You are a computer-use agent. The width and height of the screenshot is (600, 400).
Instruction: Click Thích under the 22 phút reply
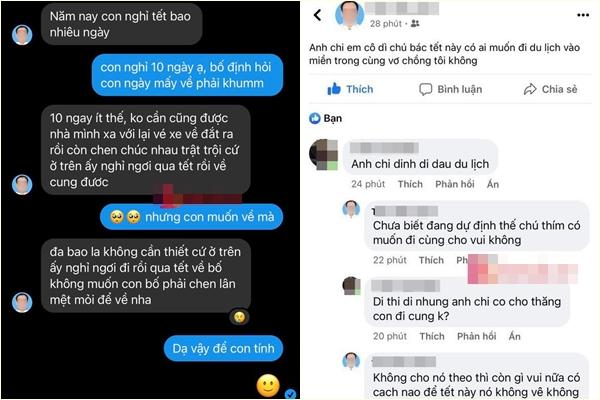431,260
